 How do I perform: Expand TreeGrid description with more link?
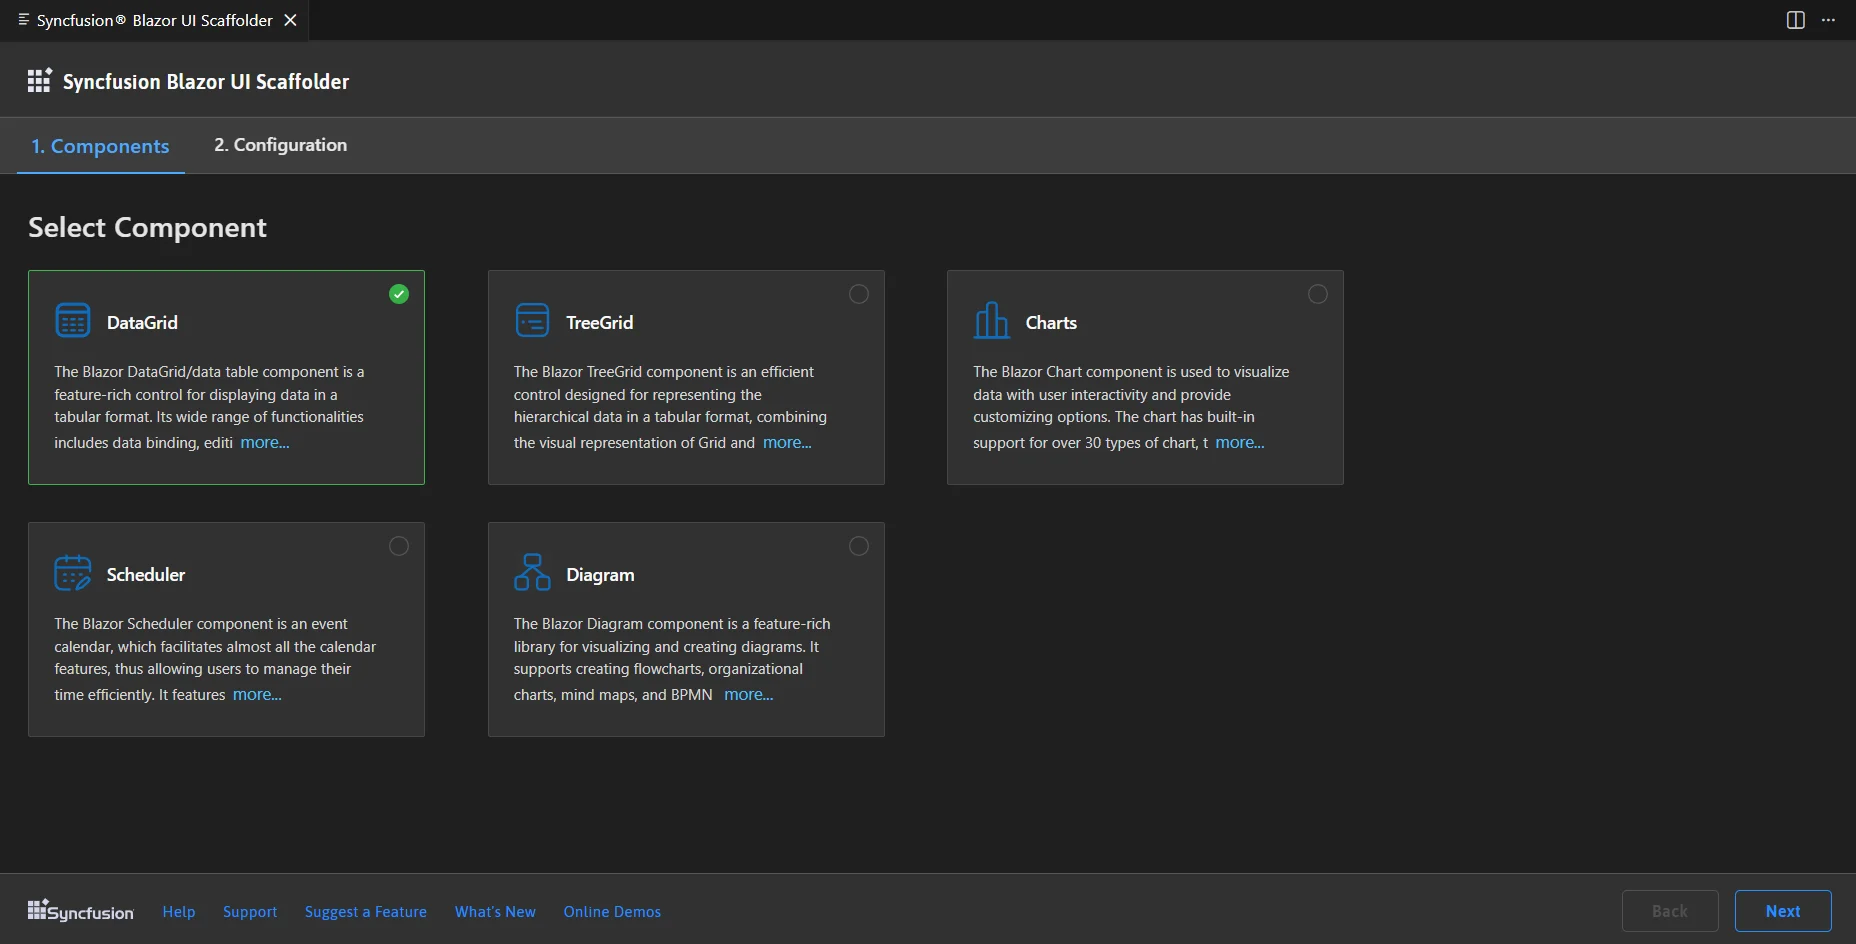[787, 443]
